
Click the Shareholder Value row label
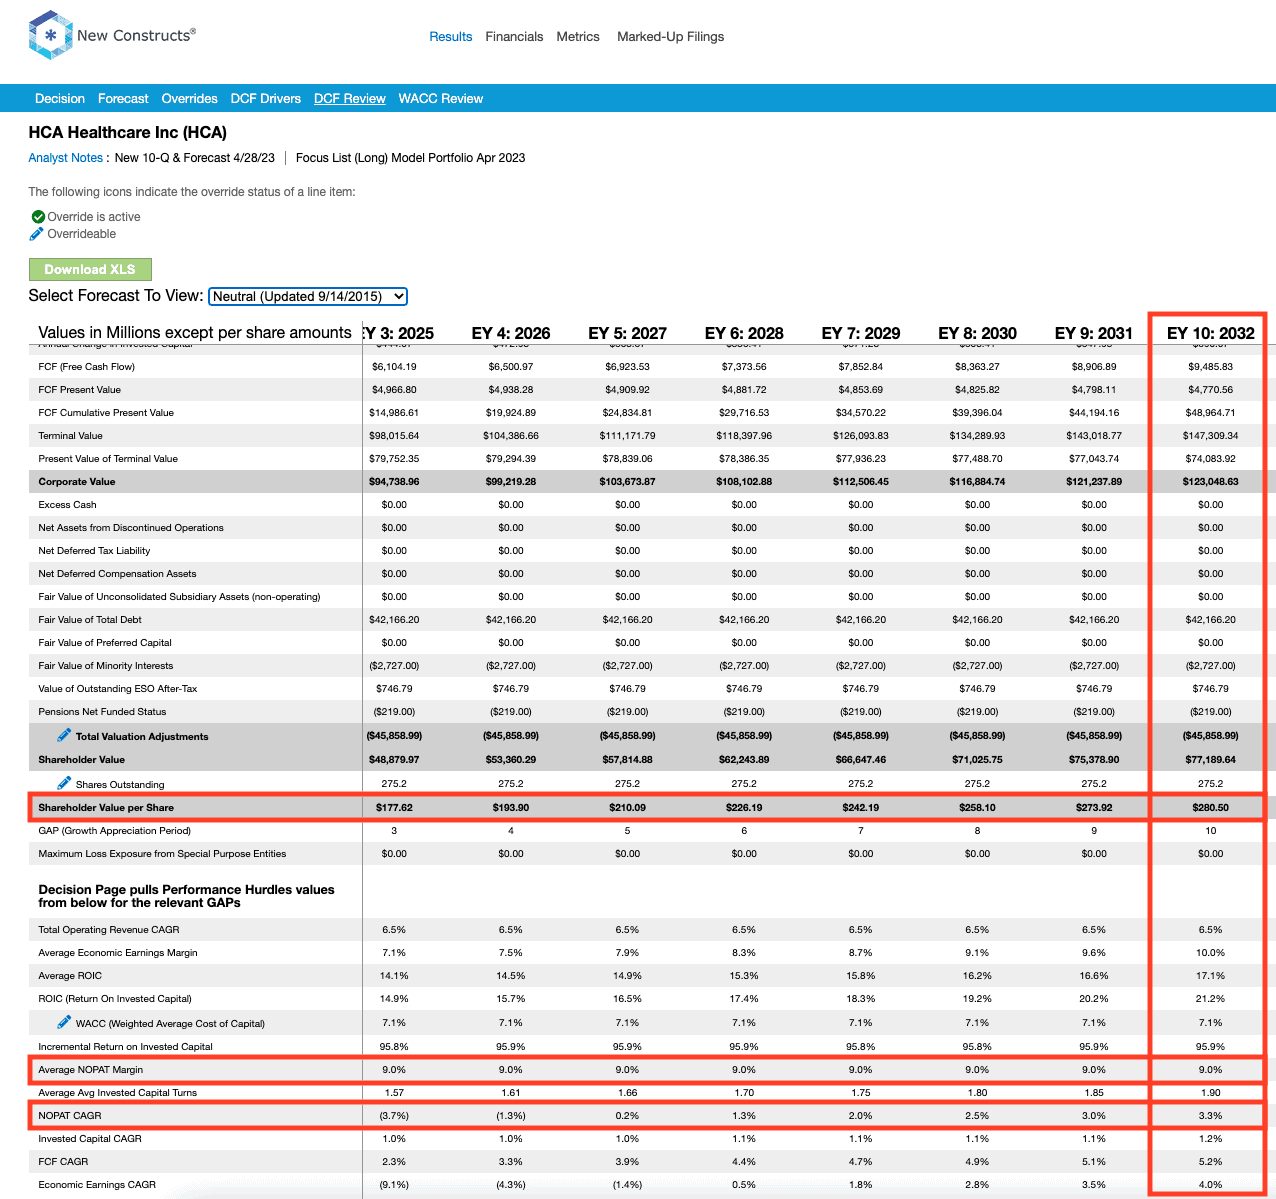pos(82,760)
